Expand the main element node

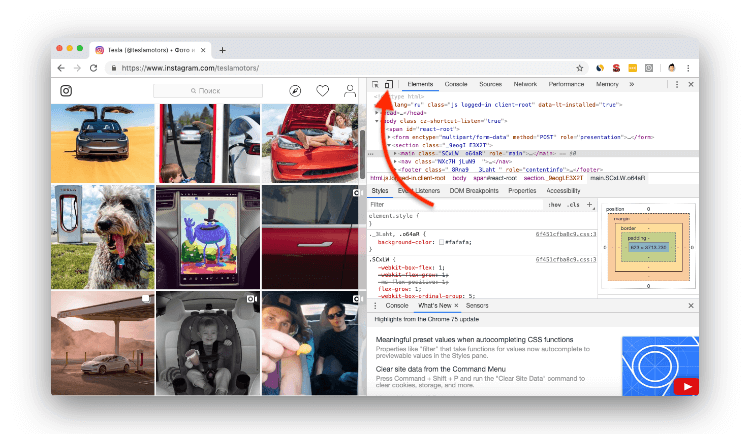coord(395,154)
